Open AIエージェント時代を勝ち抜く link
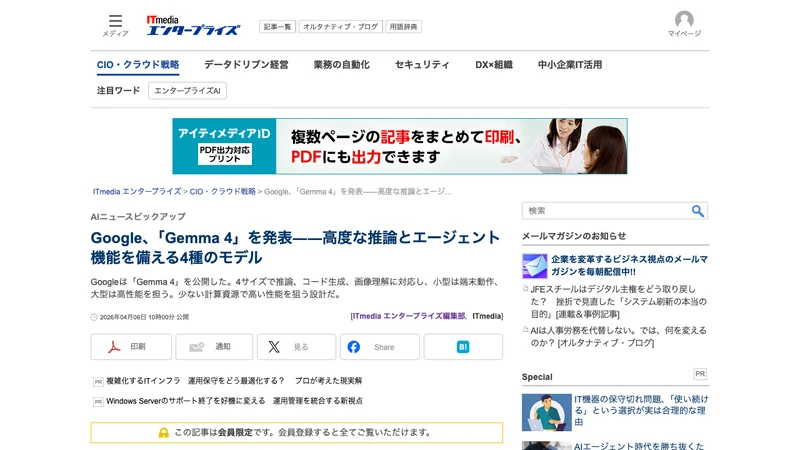 (639, 446)
